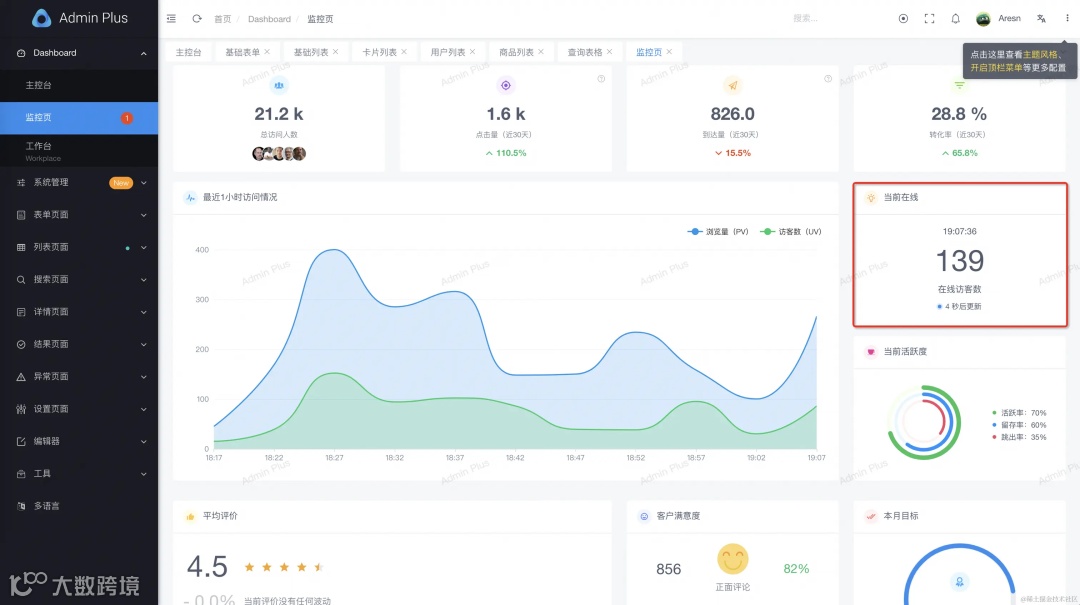Click the smiley face satisfaction icon
1080x605 pixels.
(x=732, y=559)
